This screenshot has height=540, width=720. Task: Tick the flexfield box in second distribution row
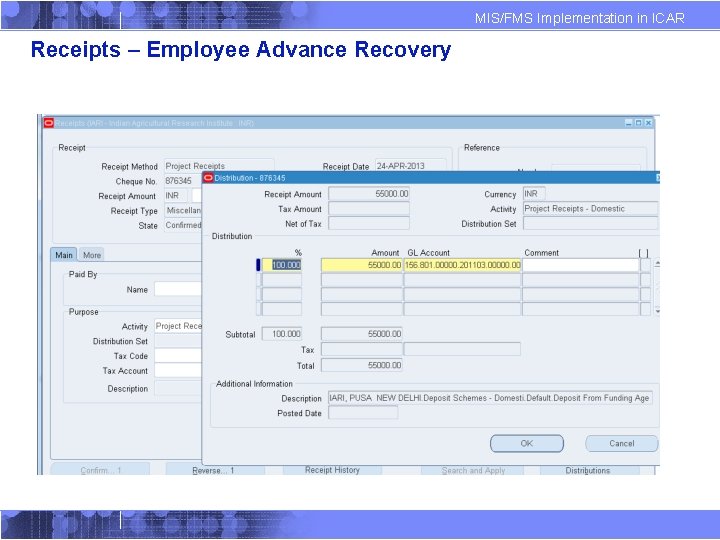pyautogui.click(x=646, y=280)
